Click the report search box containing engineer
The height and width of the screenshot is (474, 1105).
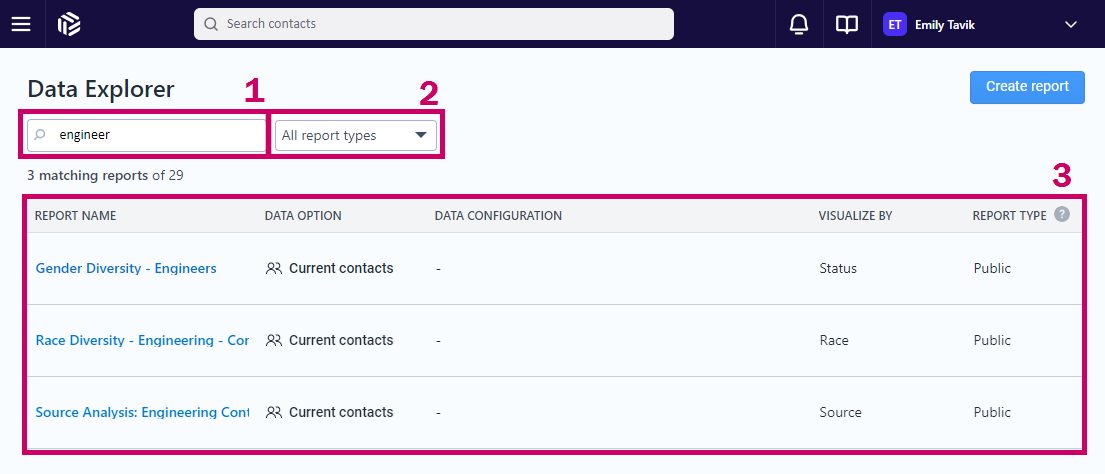point(146,135)
